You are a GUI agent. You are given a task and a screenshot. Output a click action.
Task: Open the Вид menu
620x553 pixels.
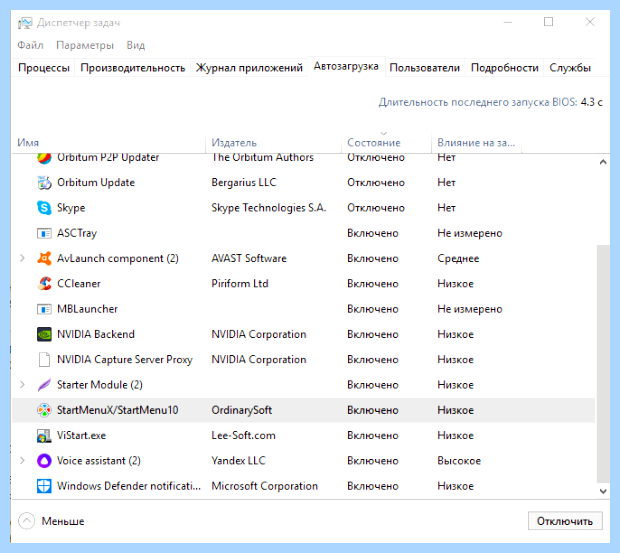136,45
